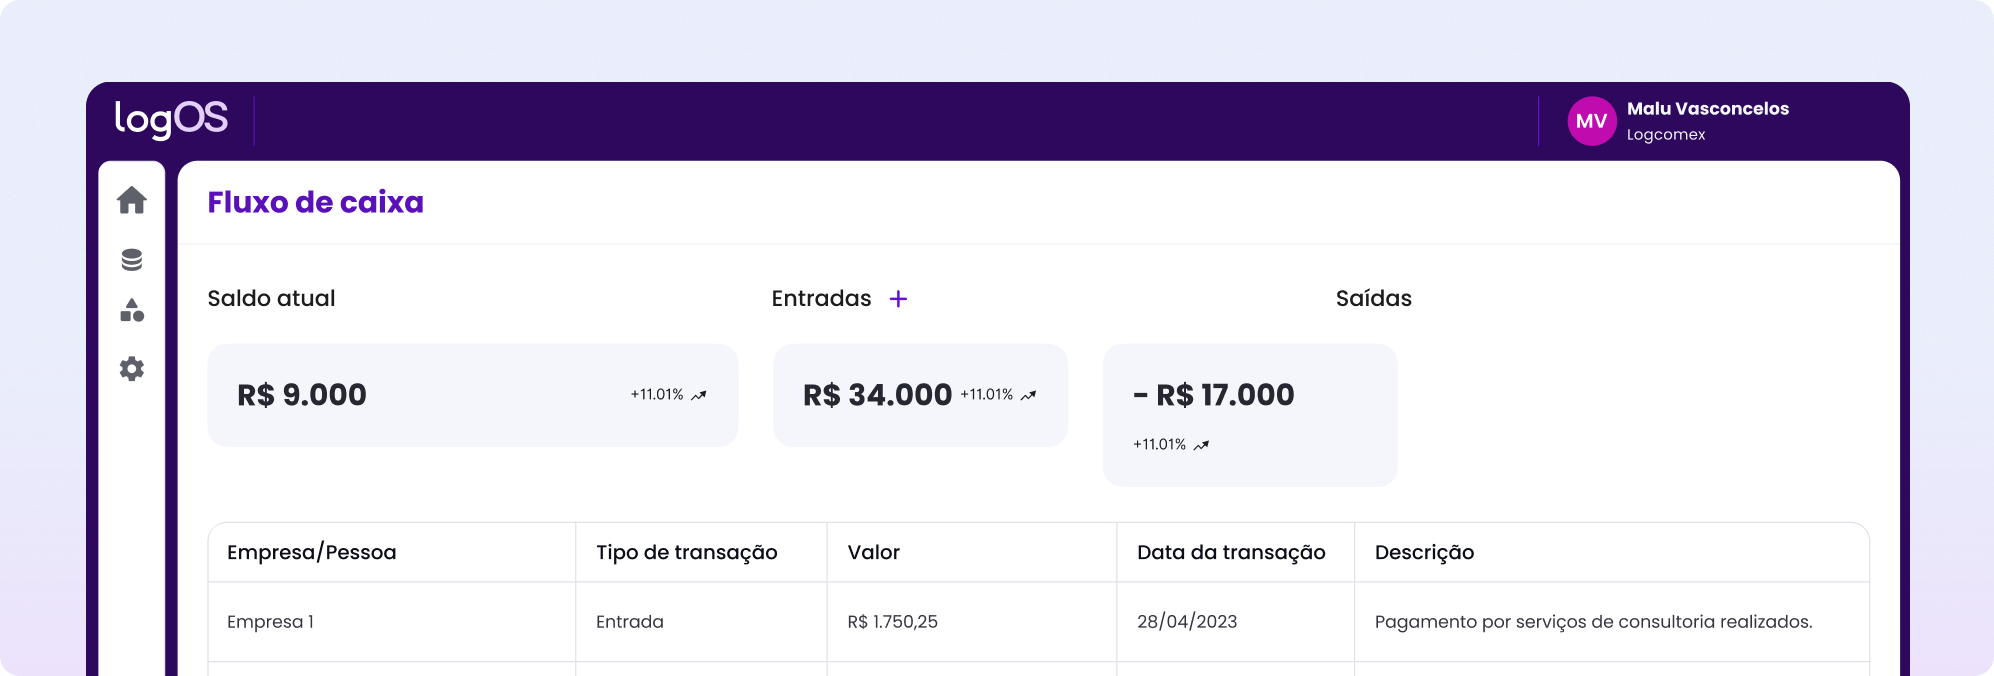Sort by Data da transação column header
The image size is (1994, 676).
[1231, 552]
